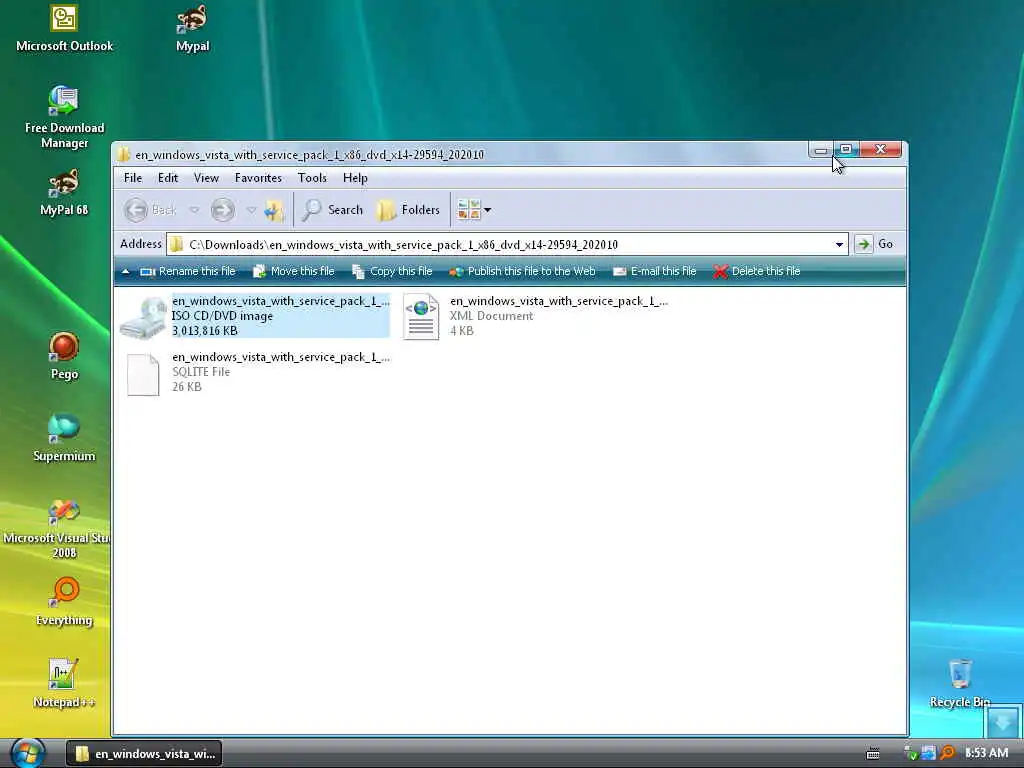Toggle the Folders pane button
1024x768 pixels.
coord(409,210)
